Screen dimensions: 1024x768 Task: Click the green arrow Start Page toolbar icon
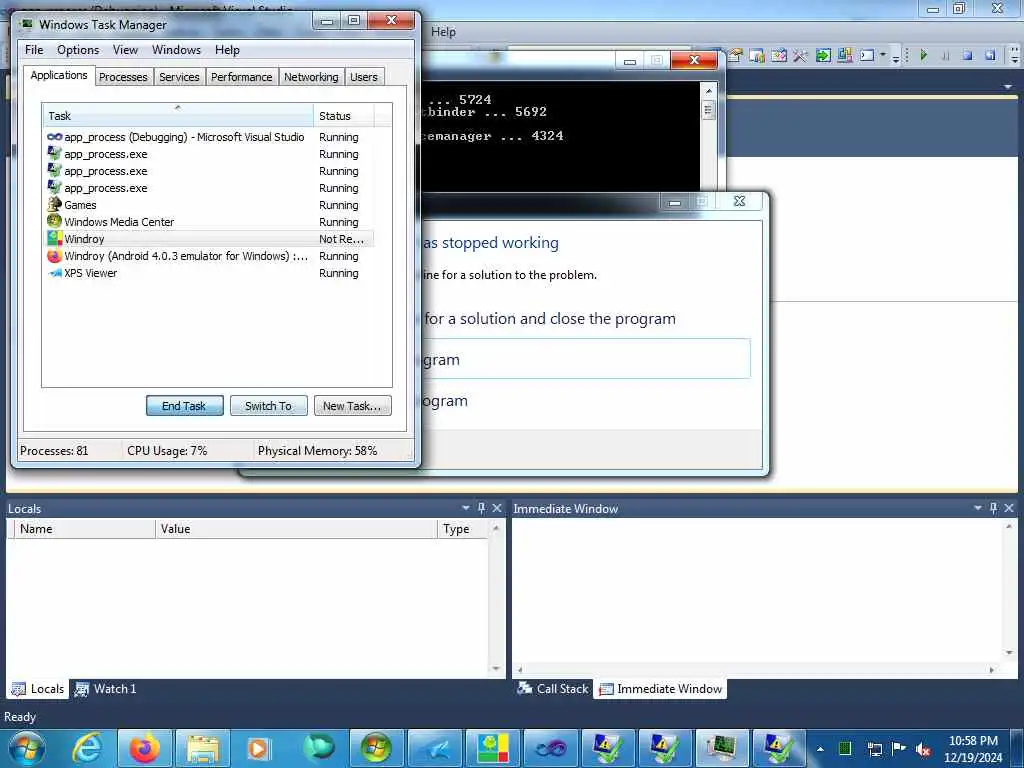click(x=823, y=56)
